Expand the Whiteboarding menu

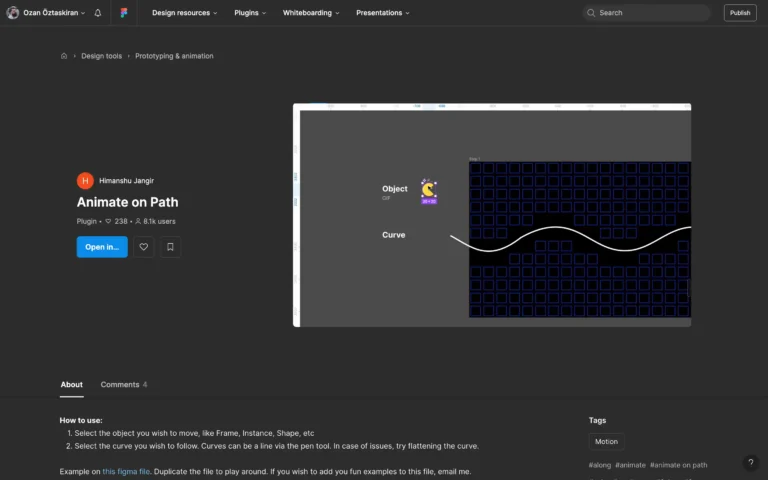(311, 13)
